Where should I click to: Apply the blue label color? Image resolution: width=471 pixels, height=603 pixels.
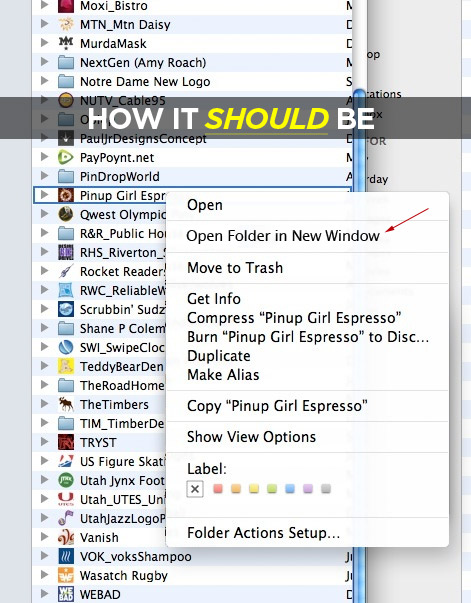pyautogui.click(x=290, y=489)
